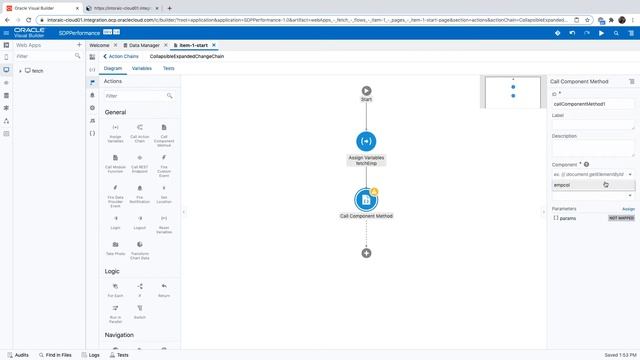Screen dimensions: 640x360
Task: Open the Call Component Method panel menu icon
Action: (x=632, y=81)
